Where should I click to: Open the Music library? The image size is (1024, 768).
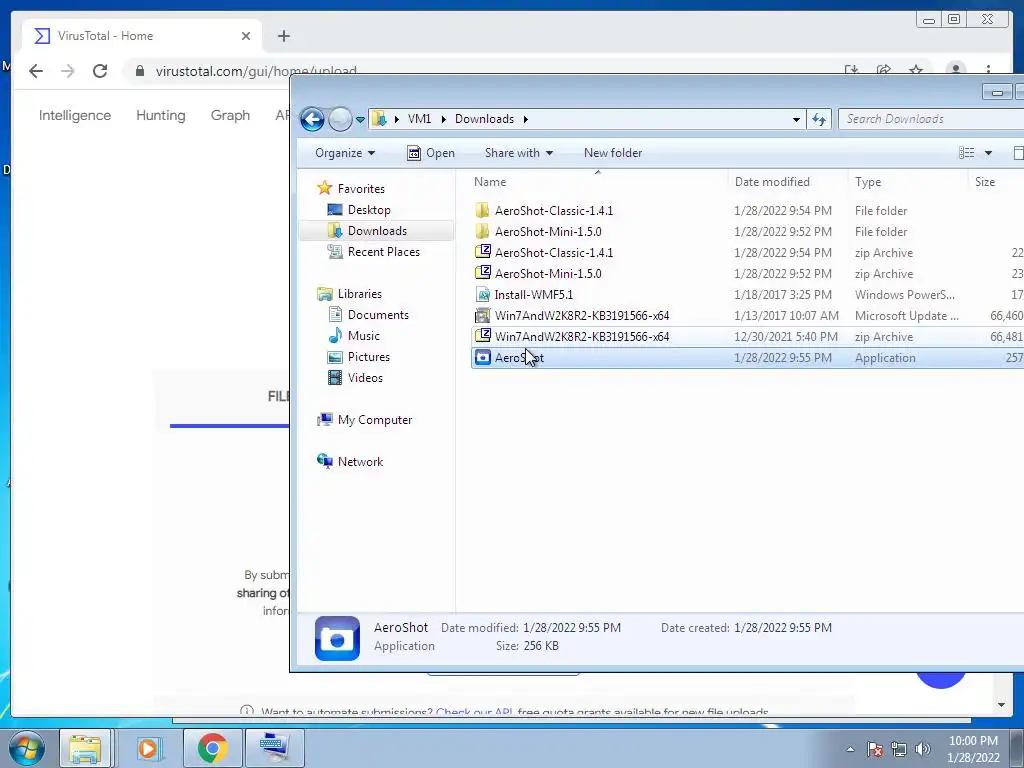[x=354, y=336]
